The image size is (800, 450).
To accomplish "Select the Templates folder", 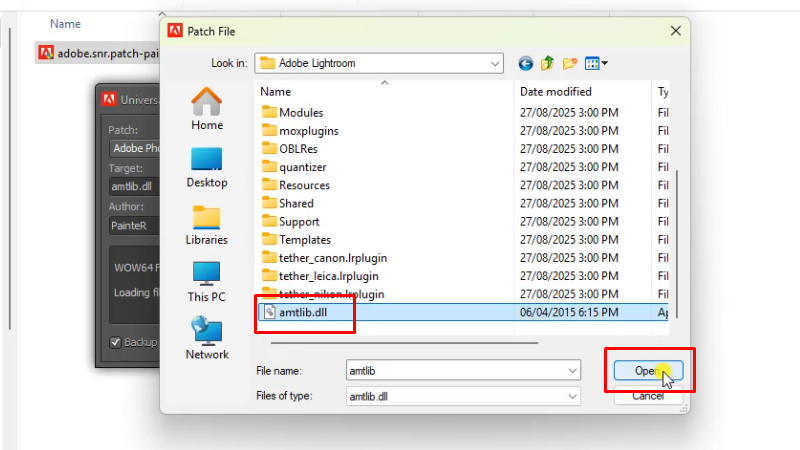I will point(305,240).
